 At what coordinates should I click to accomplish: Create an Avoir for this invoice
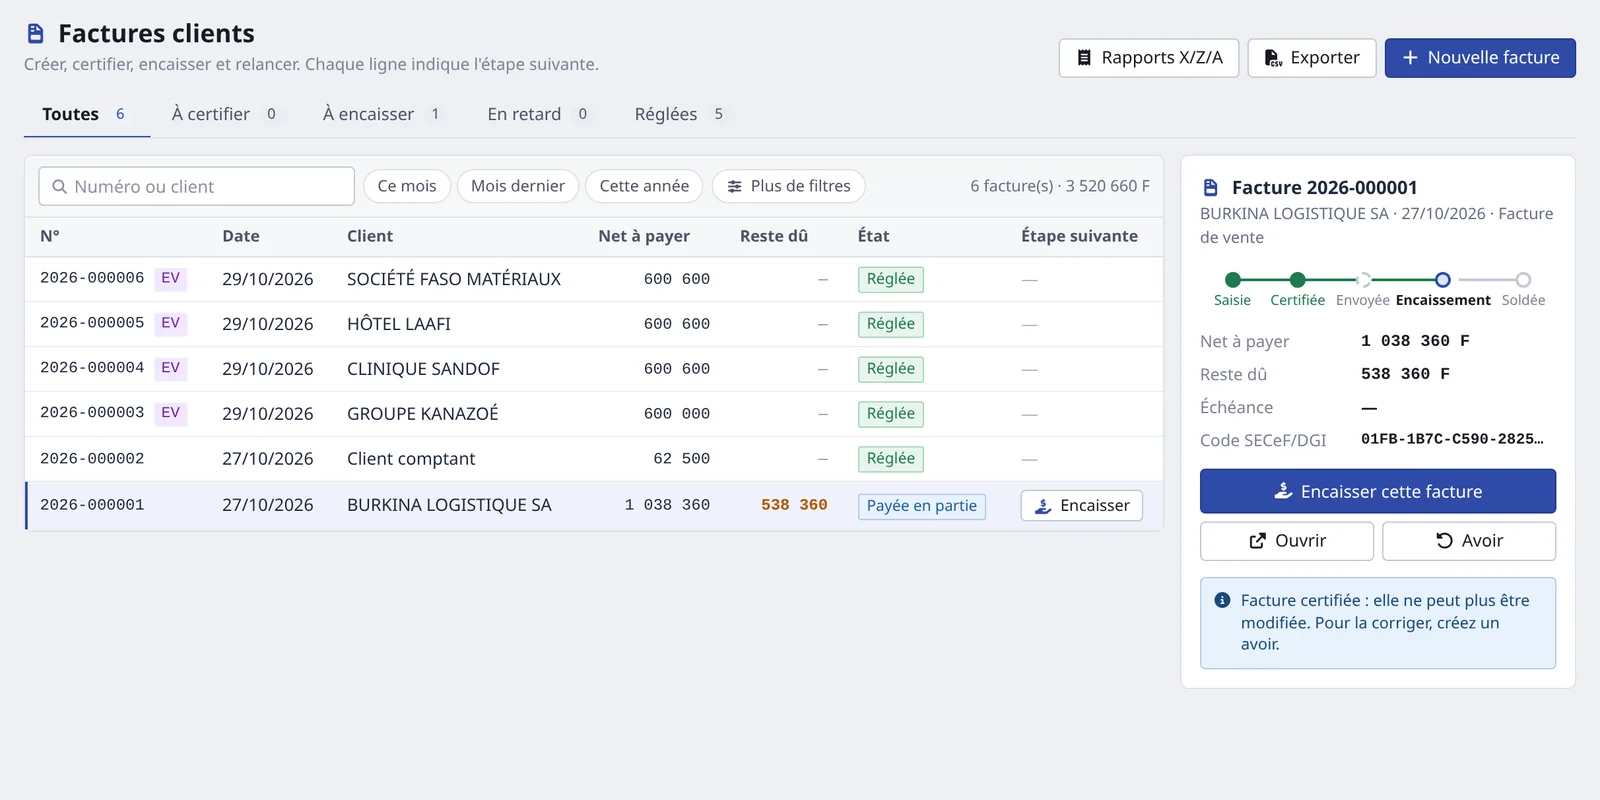tap(1469, 541)
